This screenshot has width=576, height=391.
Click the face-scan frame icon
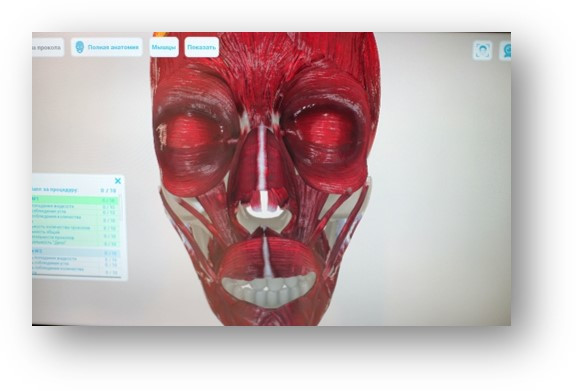click(482, 50)
